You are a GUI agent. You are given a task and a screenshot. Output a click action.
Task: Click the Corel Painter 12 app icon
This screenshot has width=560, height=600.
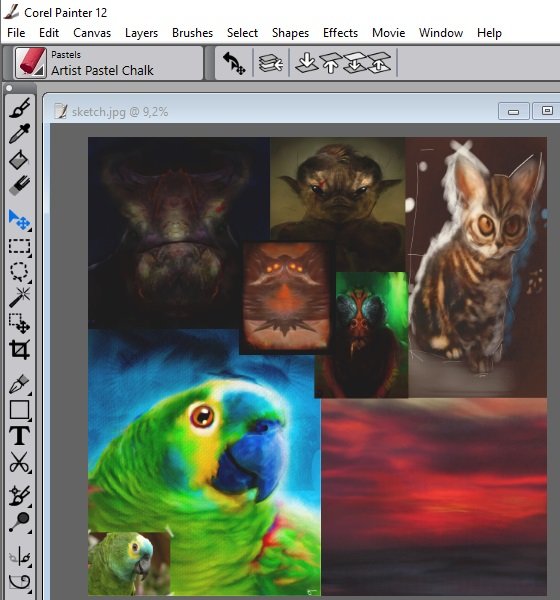pos(11,12)
